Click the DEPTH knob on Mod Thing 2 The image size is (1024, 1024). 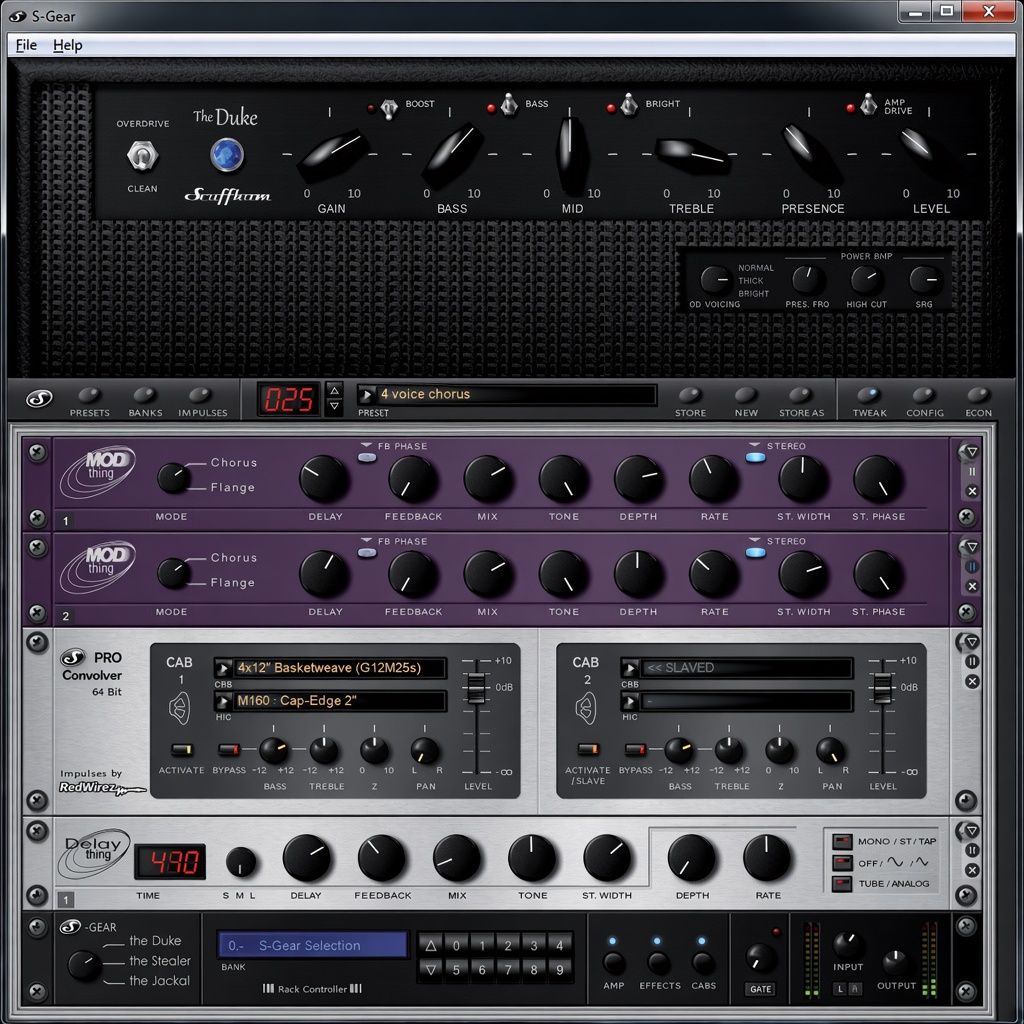coord(638,575)
